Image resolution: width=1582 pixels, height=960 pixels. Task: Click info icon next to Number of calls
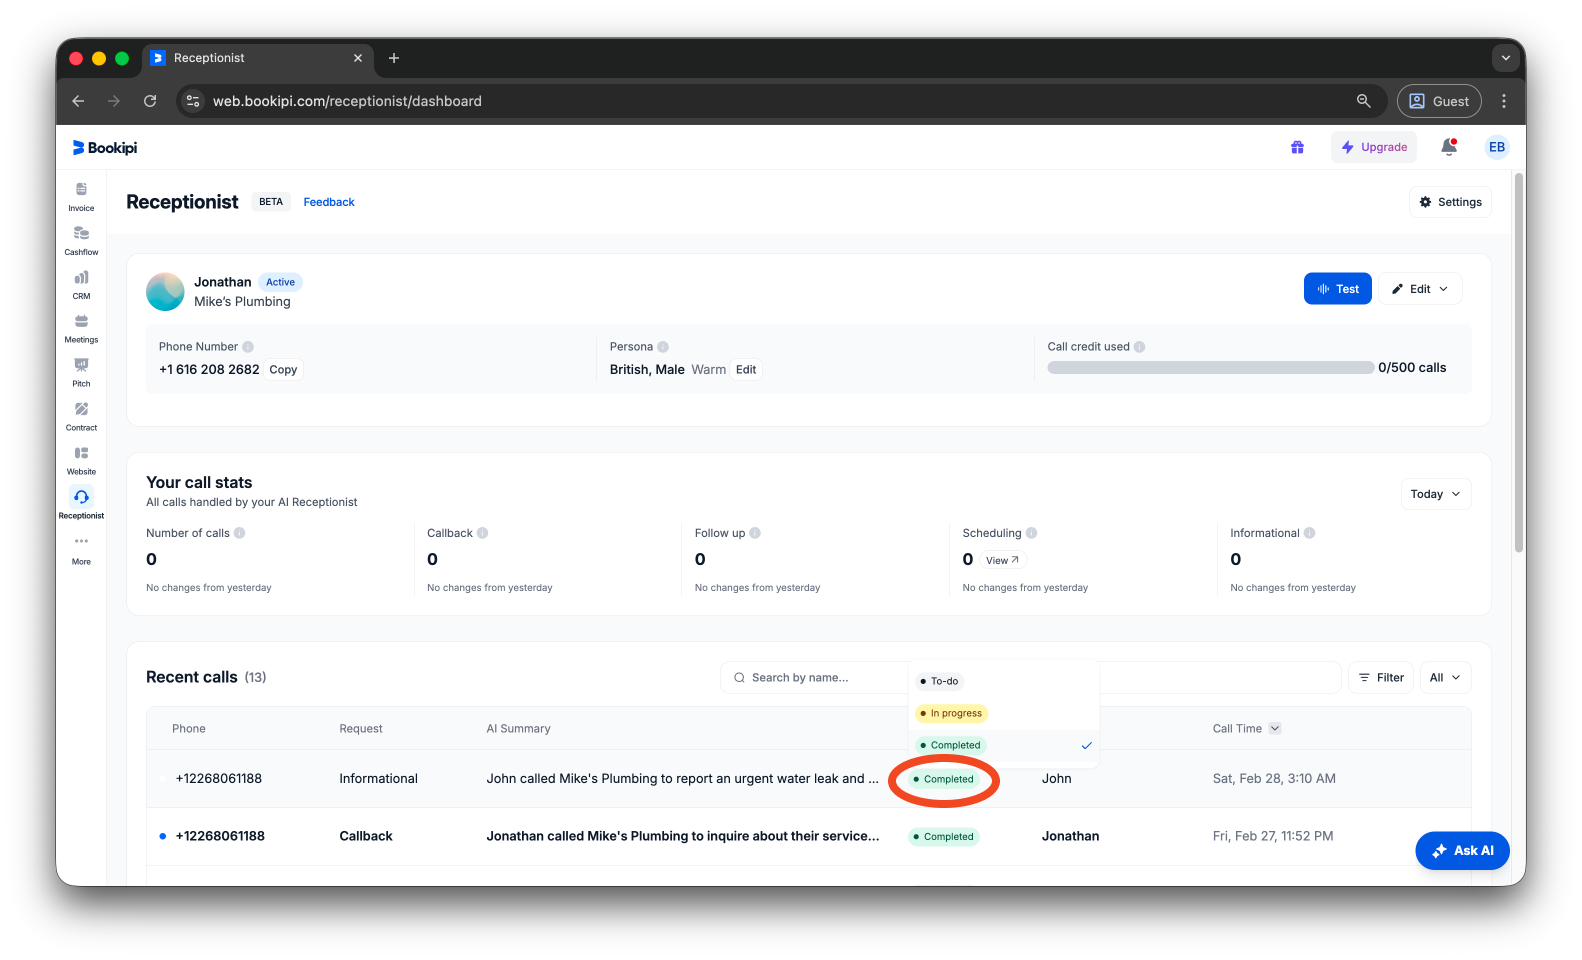pos(240,533)
